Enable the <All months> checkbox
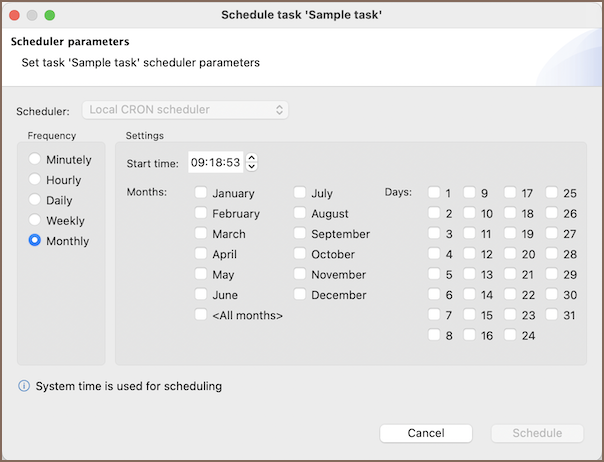The image size is (604, 462). click(x=202, y=315)
